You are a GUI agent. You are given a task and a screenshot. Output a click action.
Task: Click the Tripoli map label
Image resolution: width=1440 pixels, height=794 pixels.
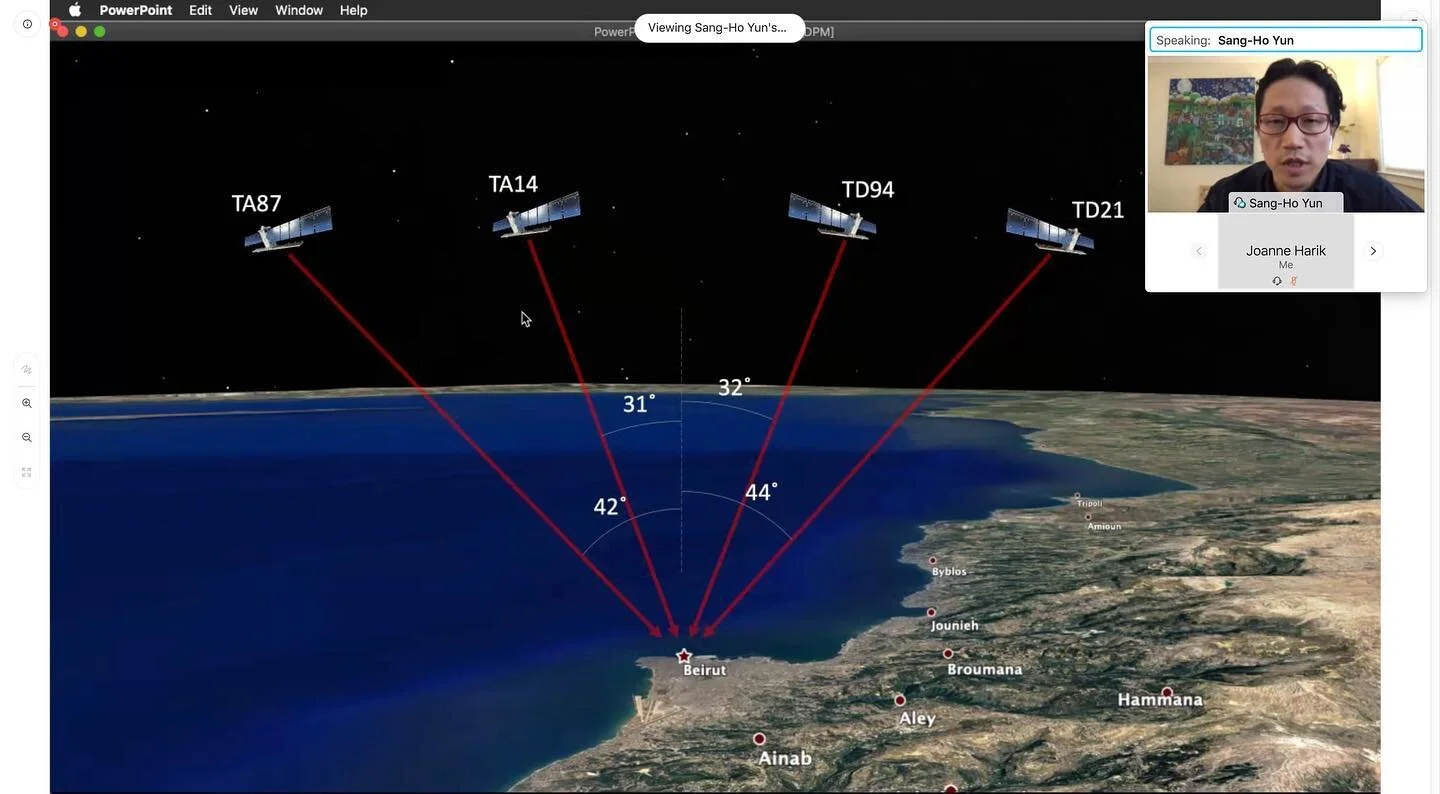(1090, 503)
